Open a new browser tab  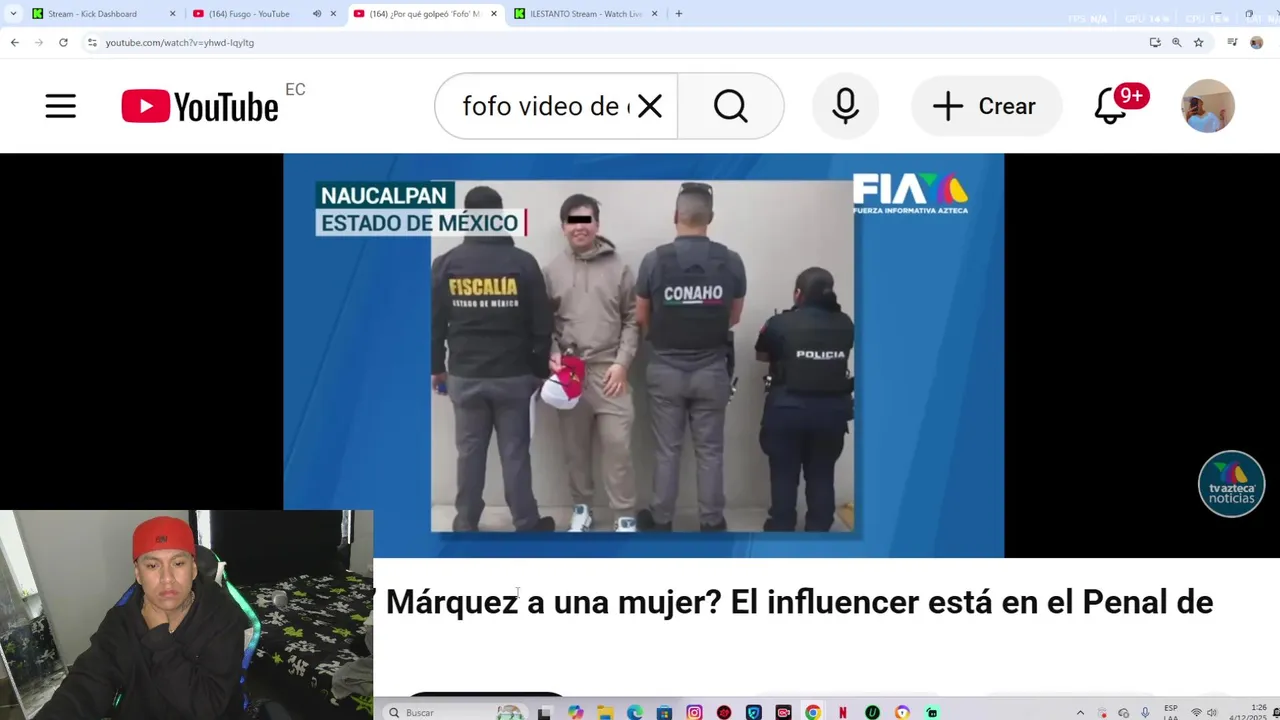[678, 14]
